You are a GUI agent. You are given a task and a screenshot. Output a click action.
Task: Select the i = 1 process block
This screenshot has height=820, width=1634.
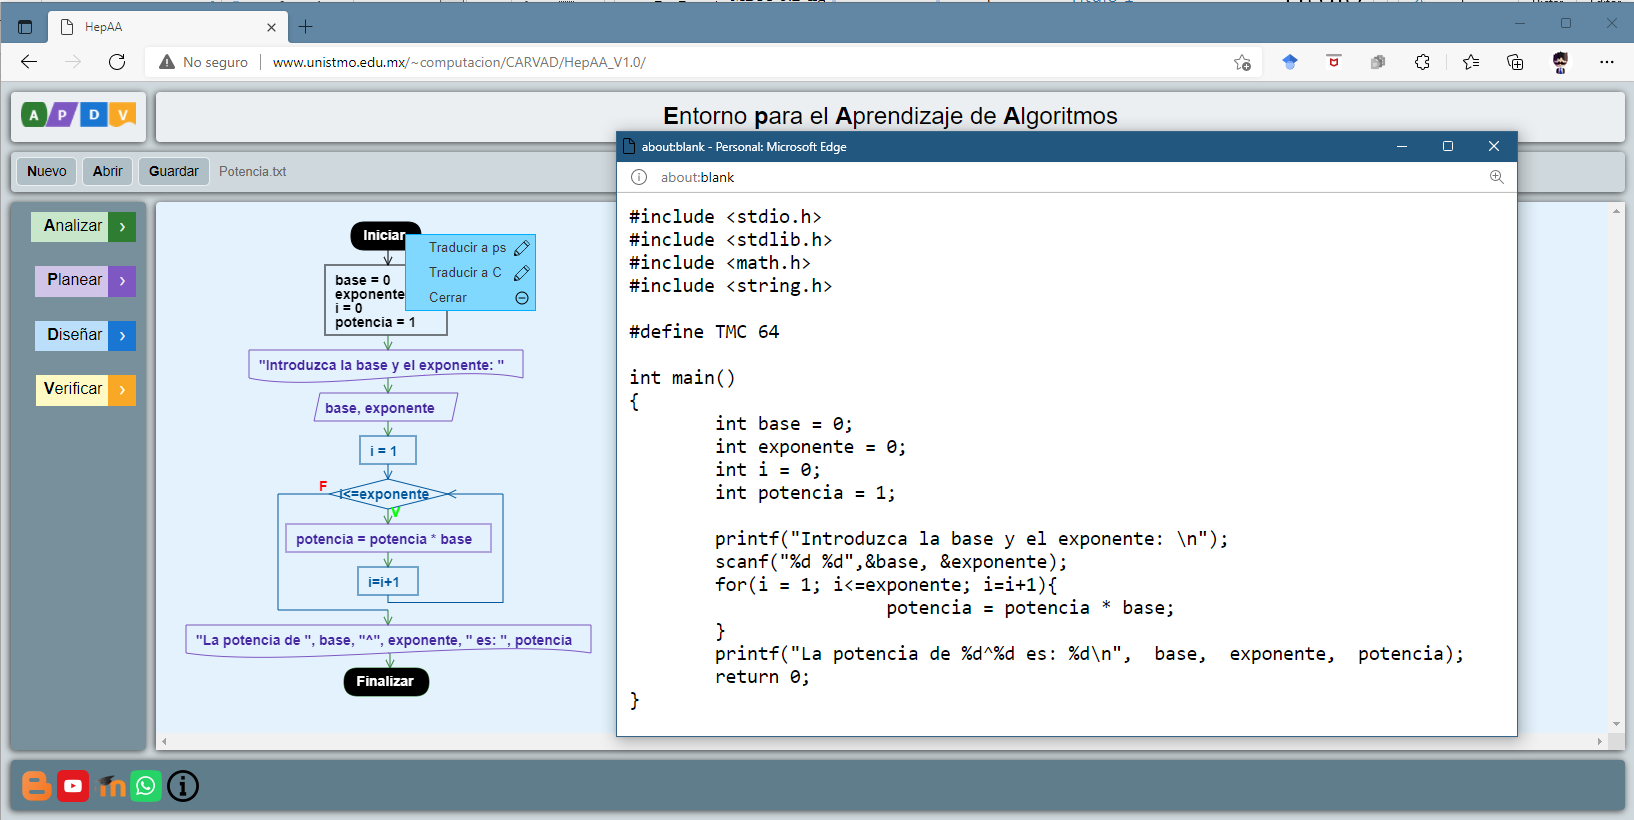[388, 451]
